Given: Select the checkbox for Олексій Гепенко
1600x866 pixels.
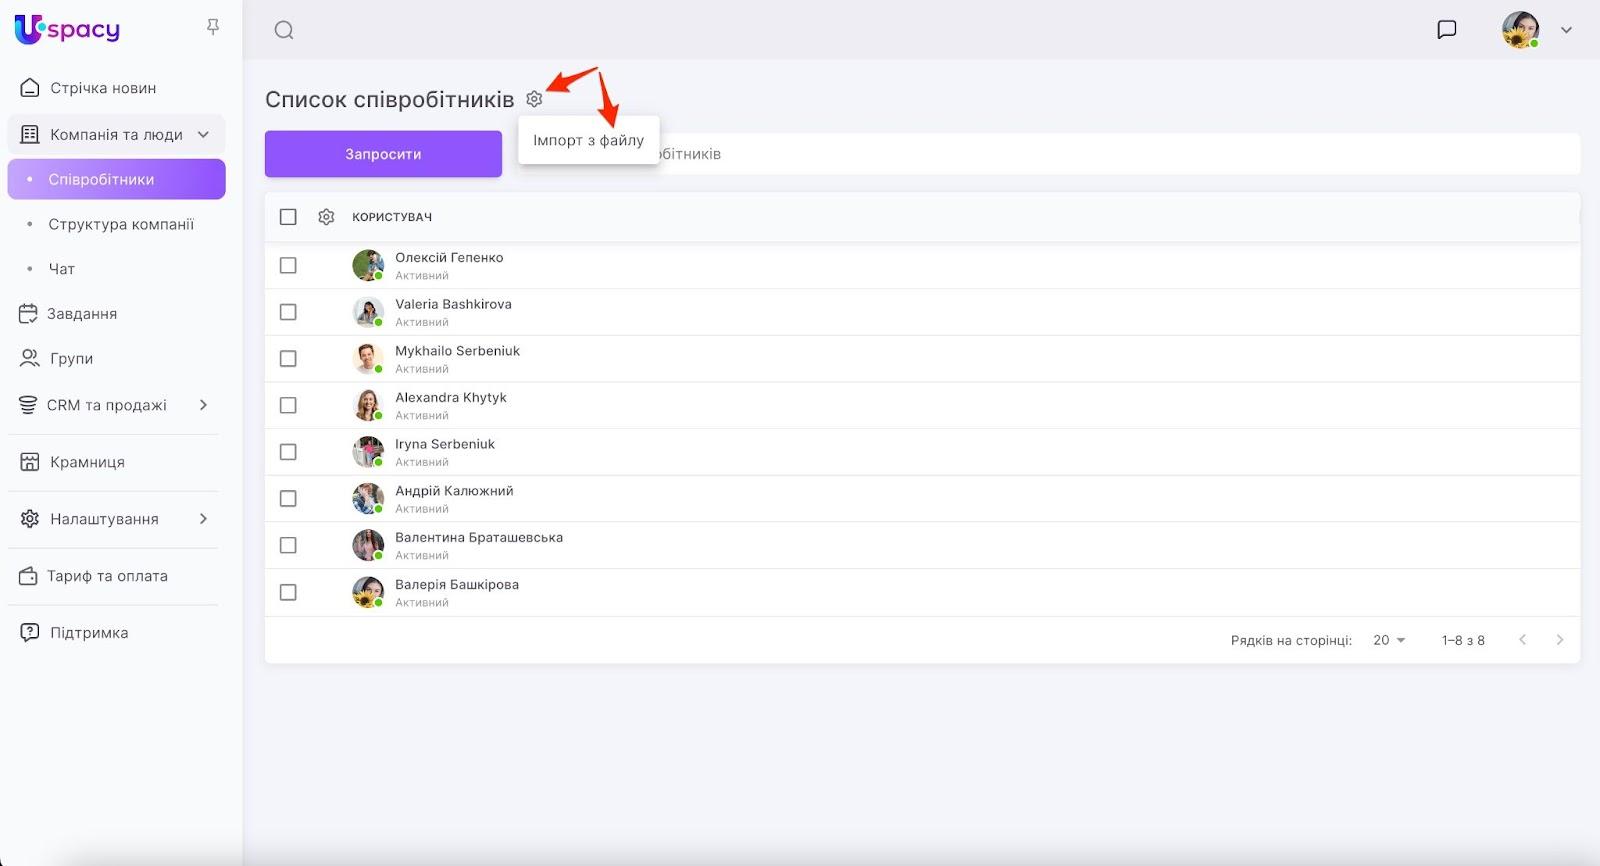Looking at the screenshot, I should point(288,265).
